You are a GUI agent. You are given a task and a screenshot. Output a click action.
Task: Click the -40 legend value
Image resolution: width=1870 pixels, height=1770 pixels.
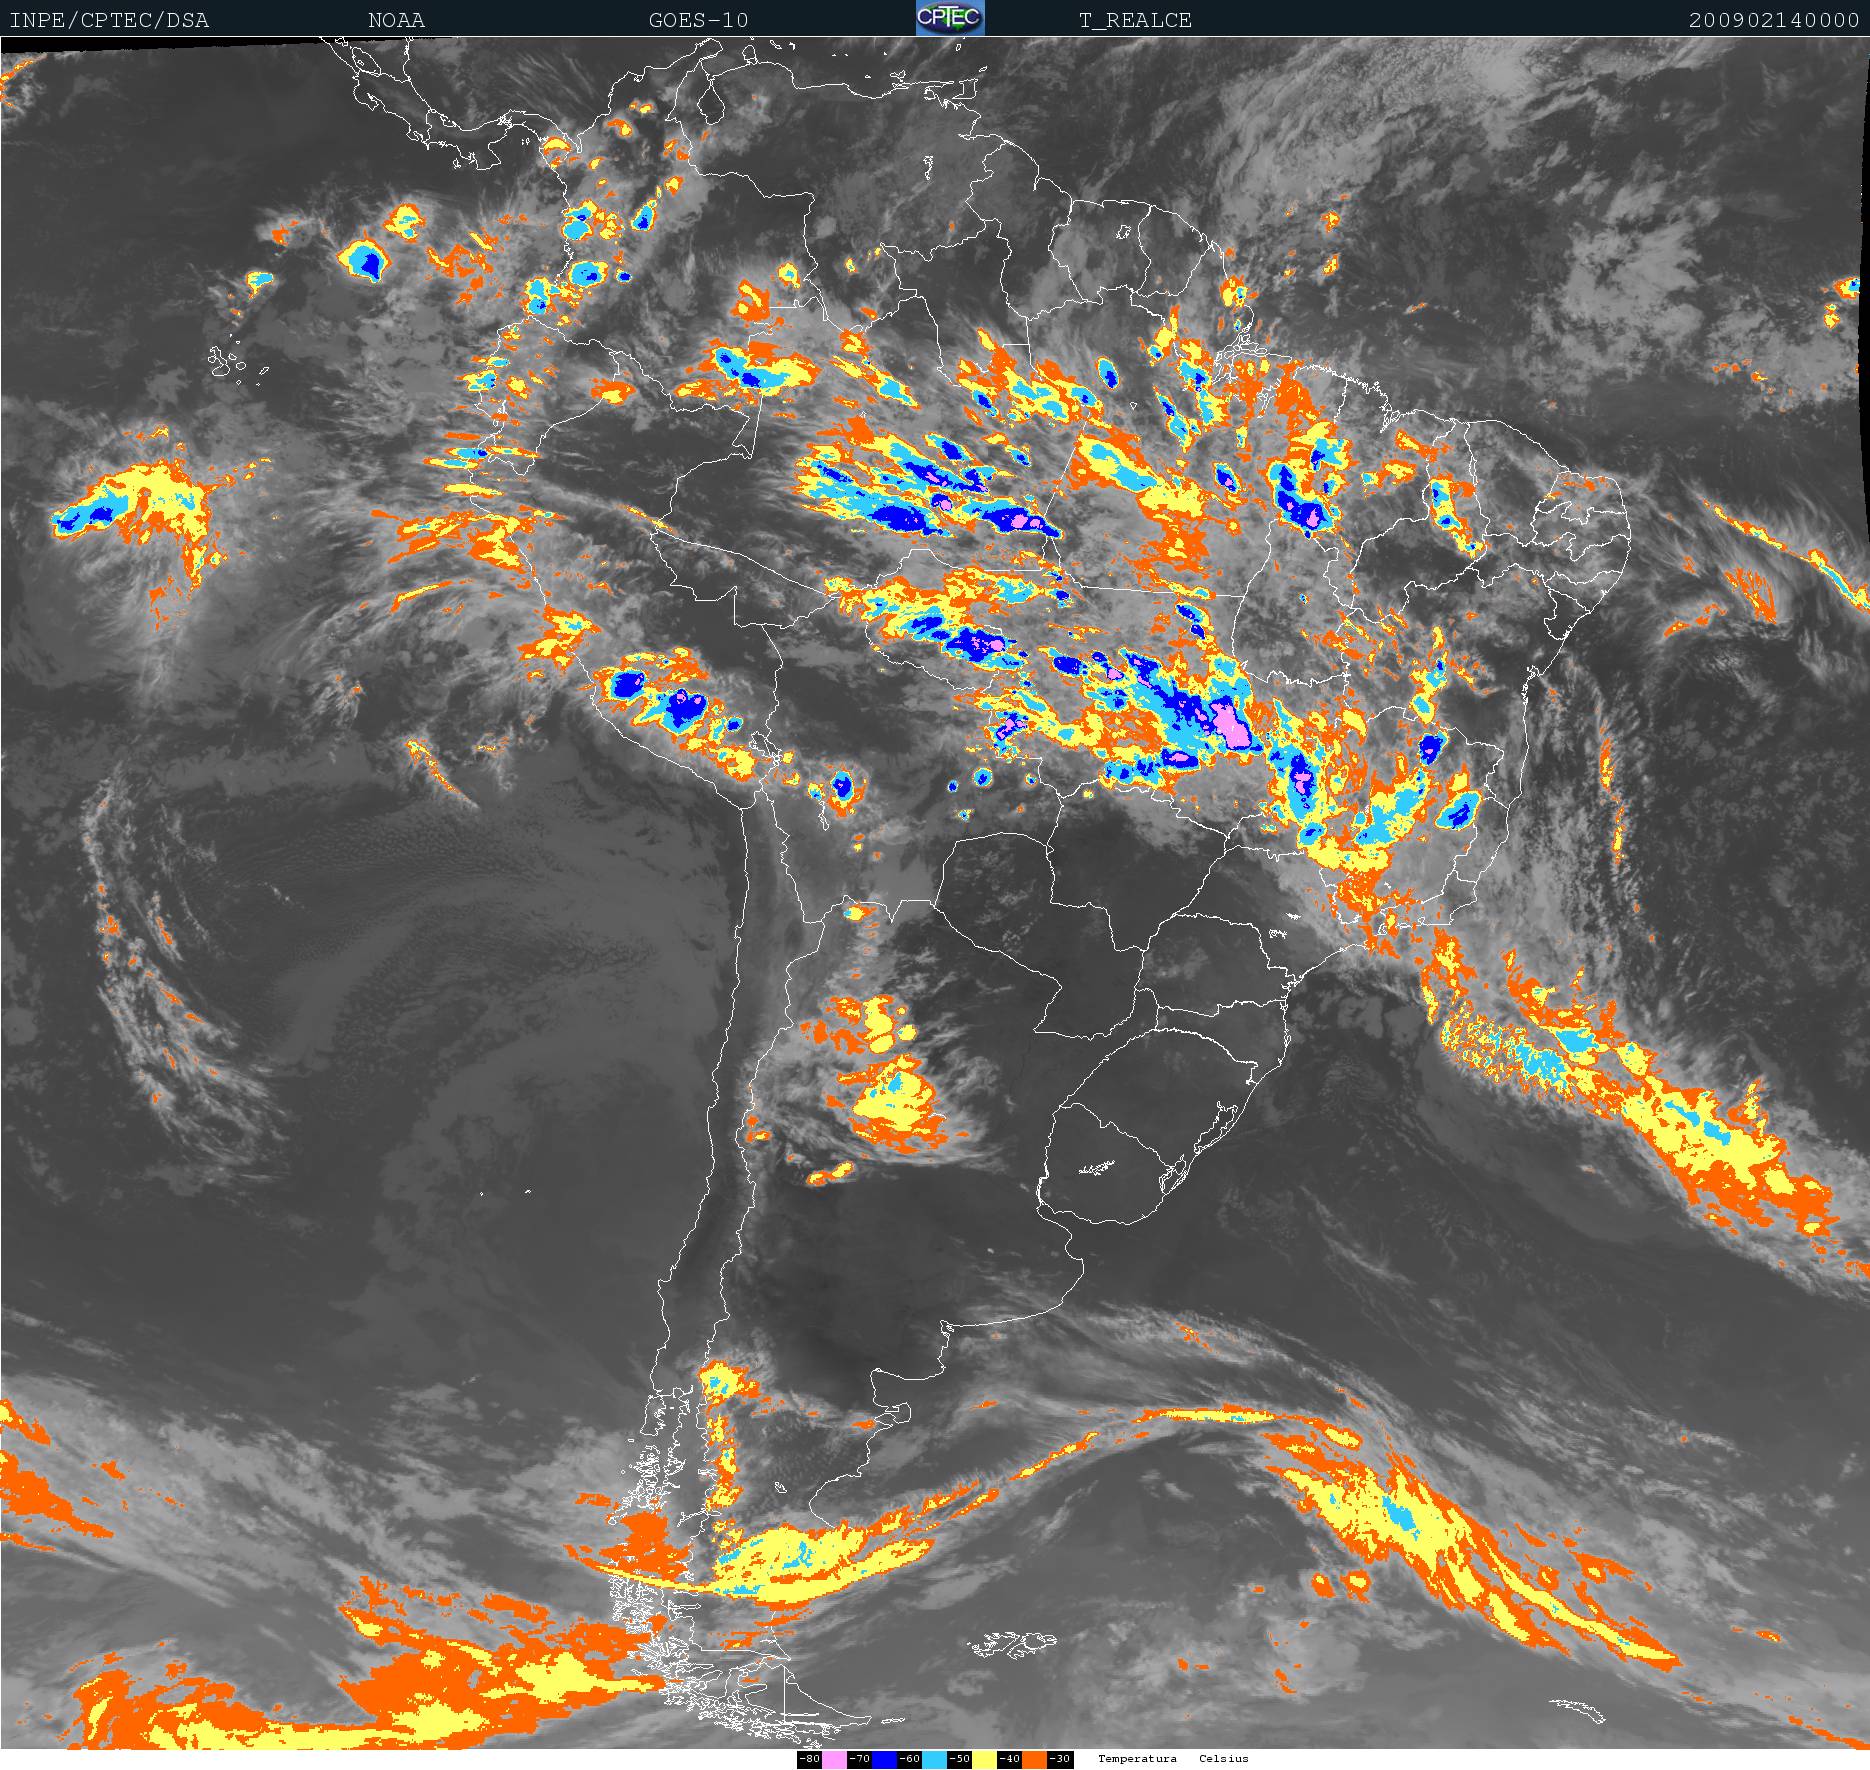click(1009, 1759)
